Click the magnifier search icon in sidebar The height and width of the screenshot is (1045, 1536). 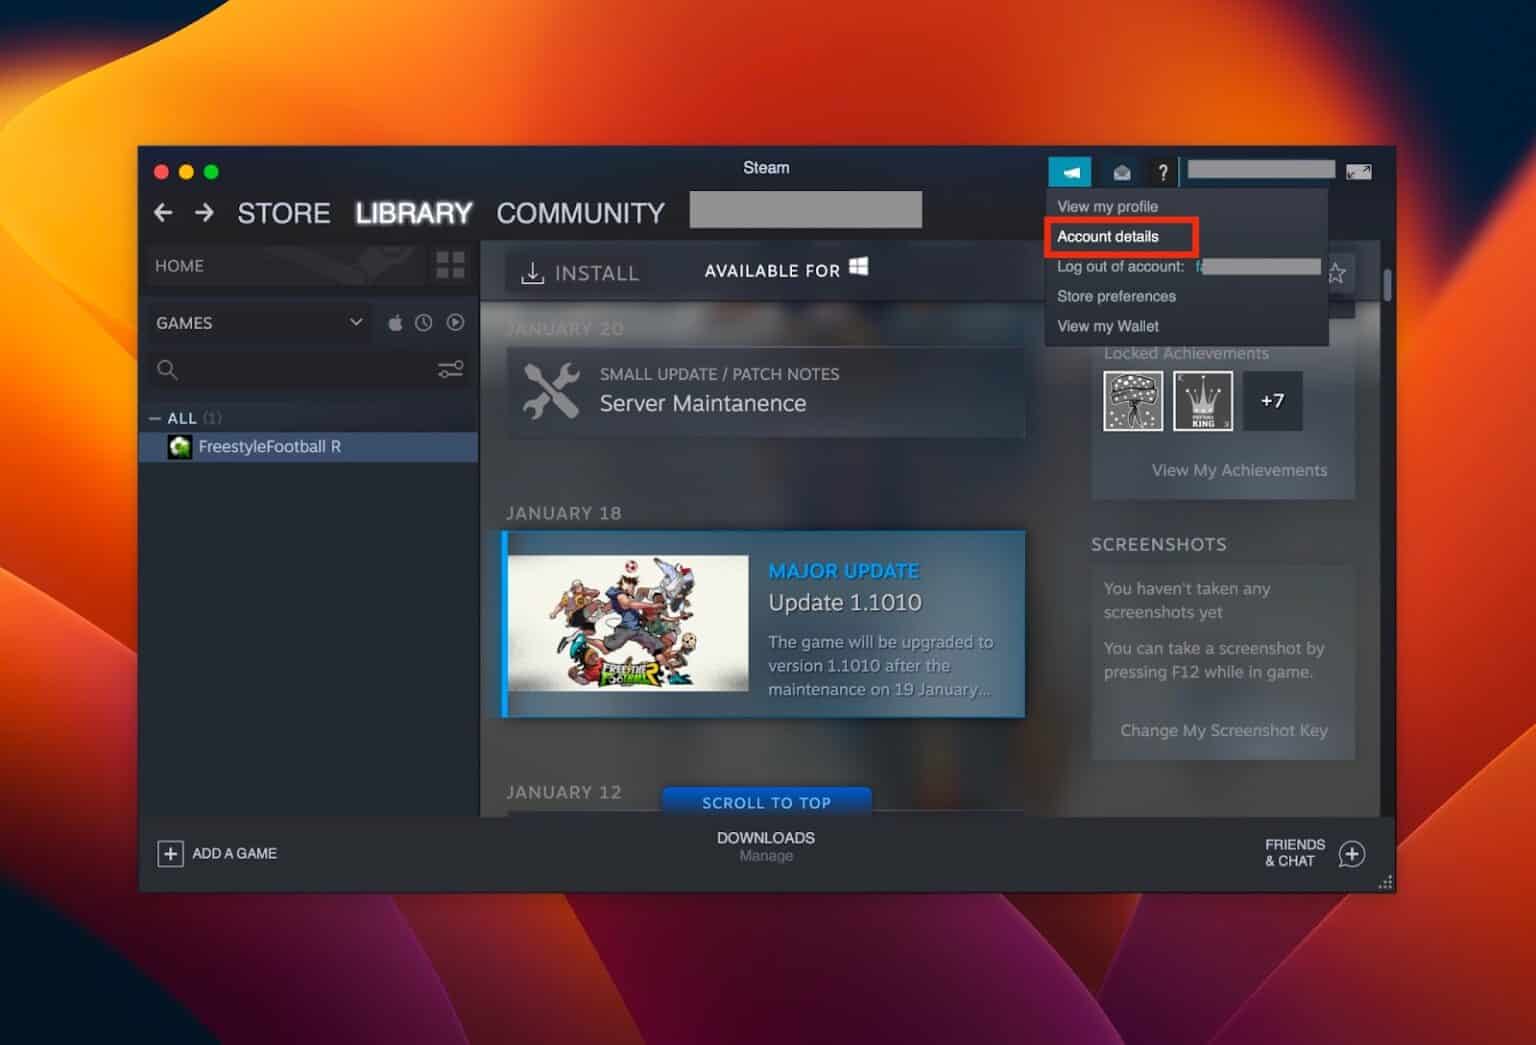click(167, 370)
